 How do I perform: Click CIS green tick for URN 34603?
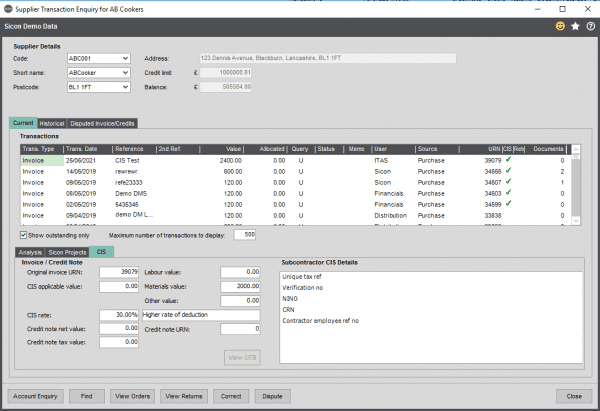[508, 192]
